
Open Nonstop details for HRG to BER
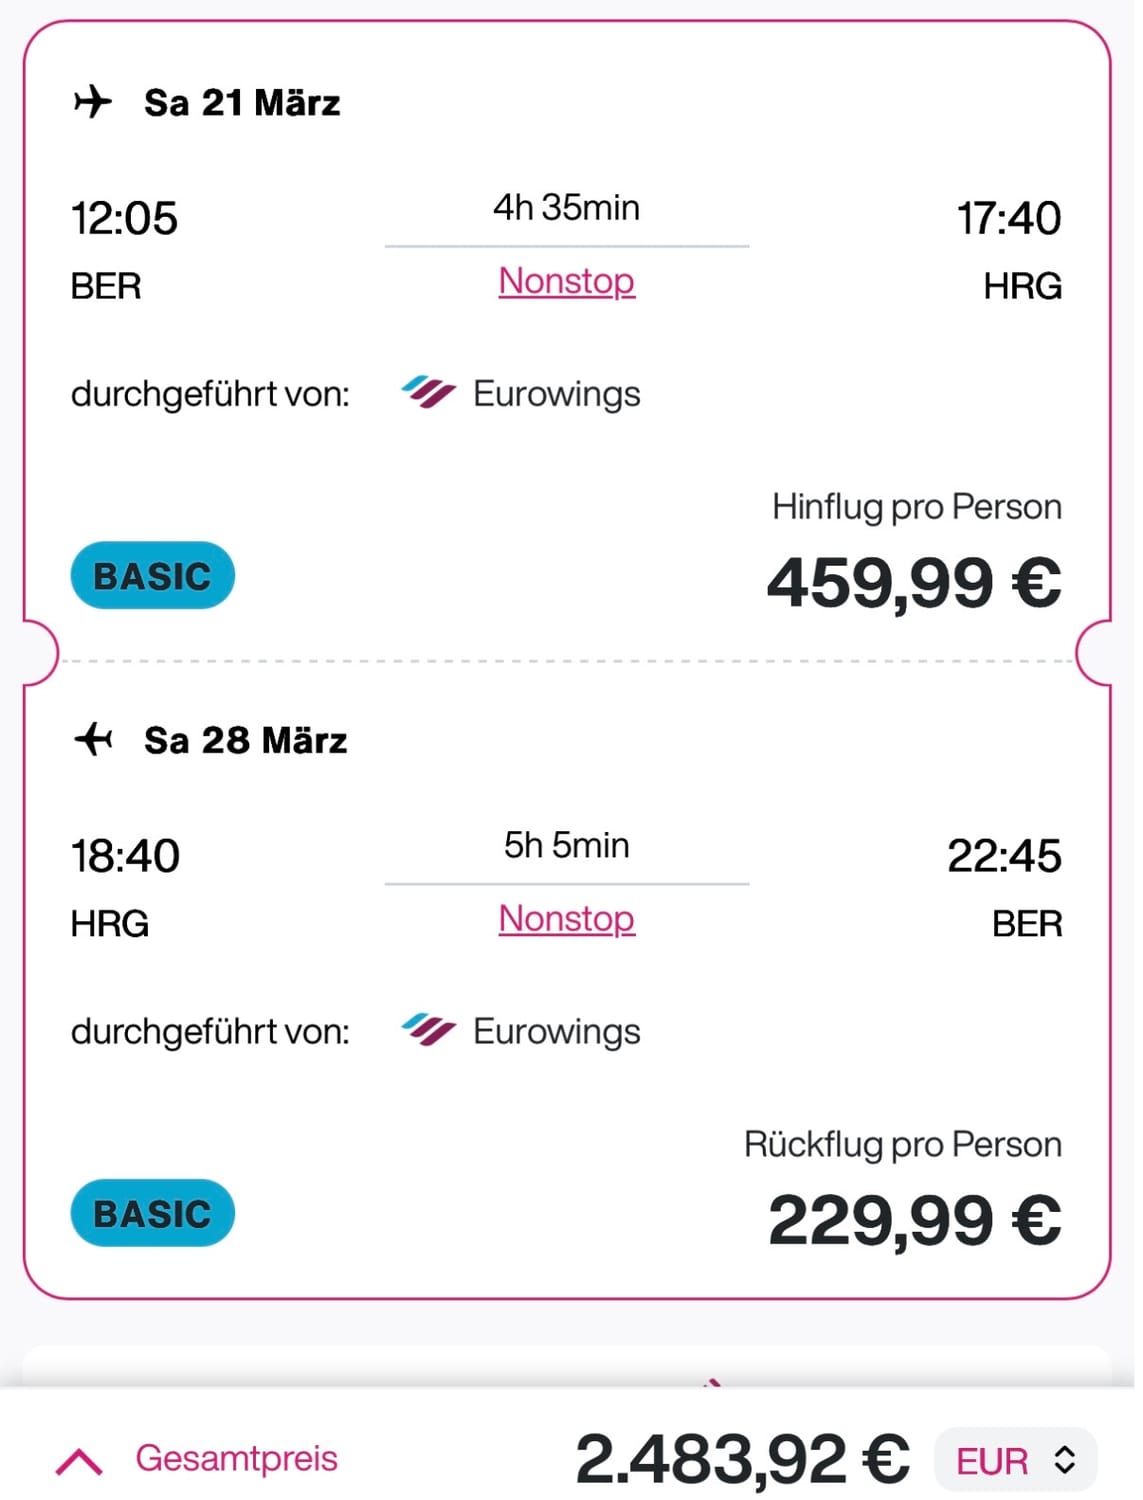click(566, 918)
